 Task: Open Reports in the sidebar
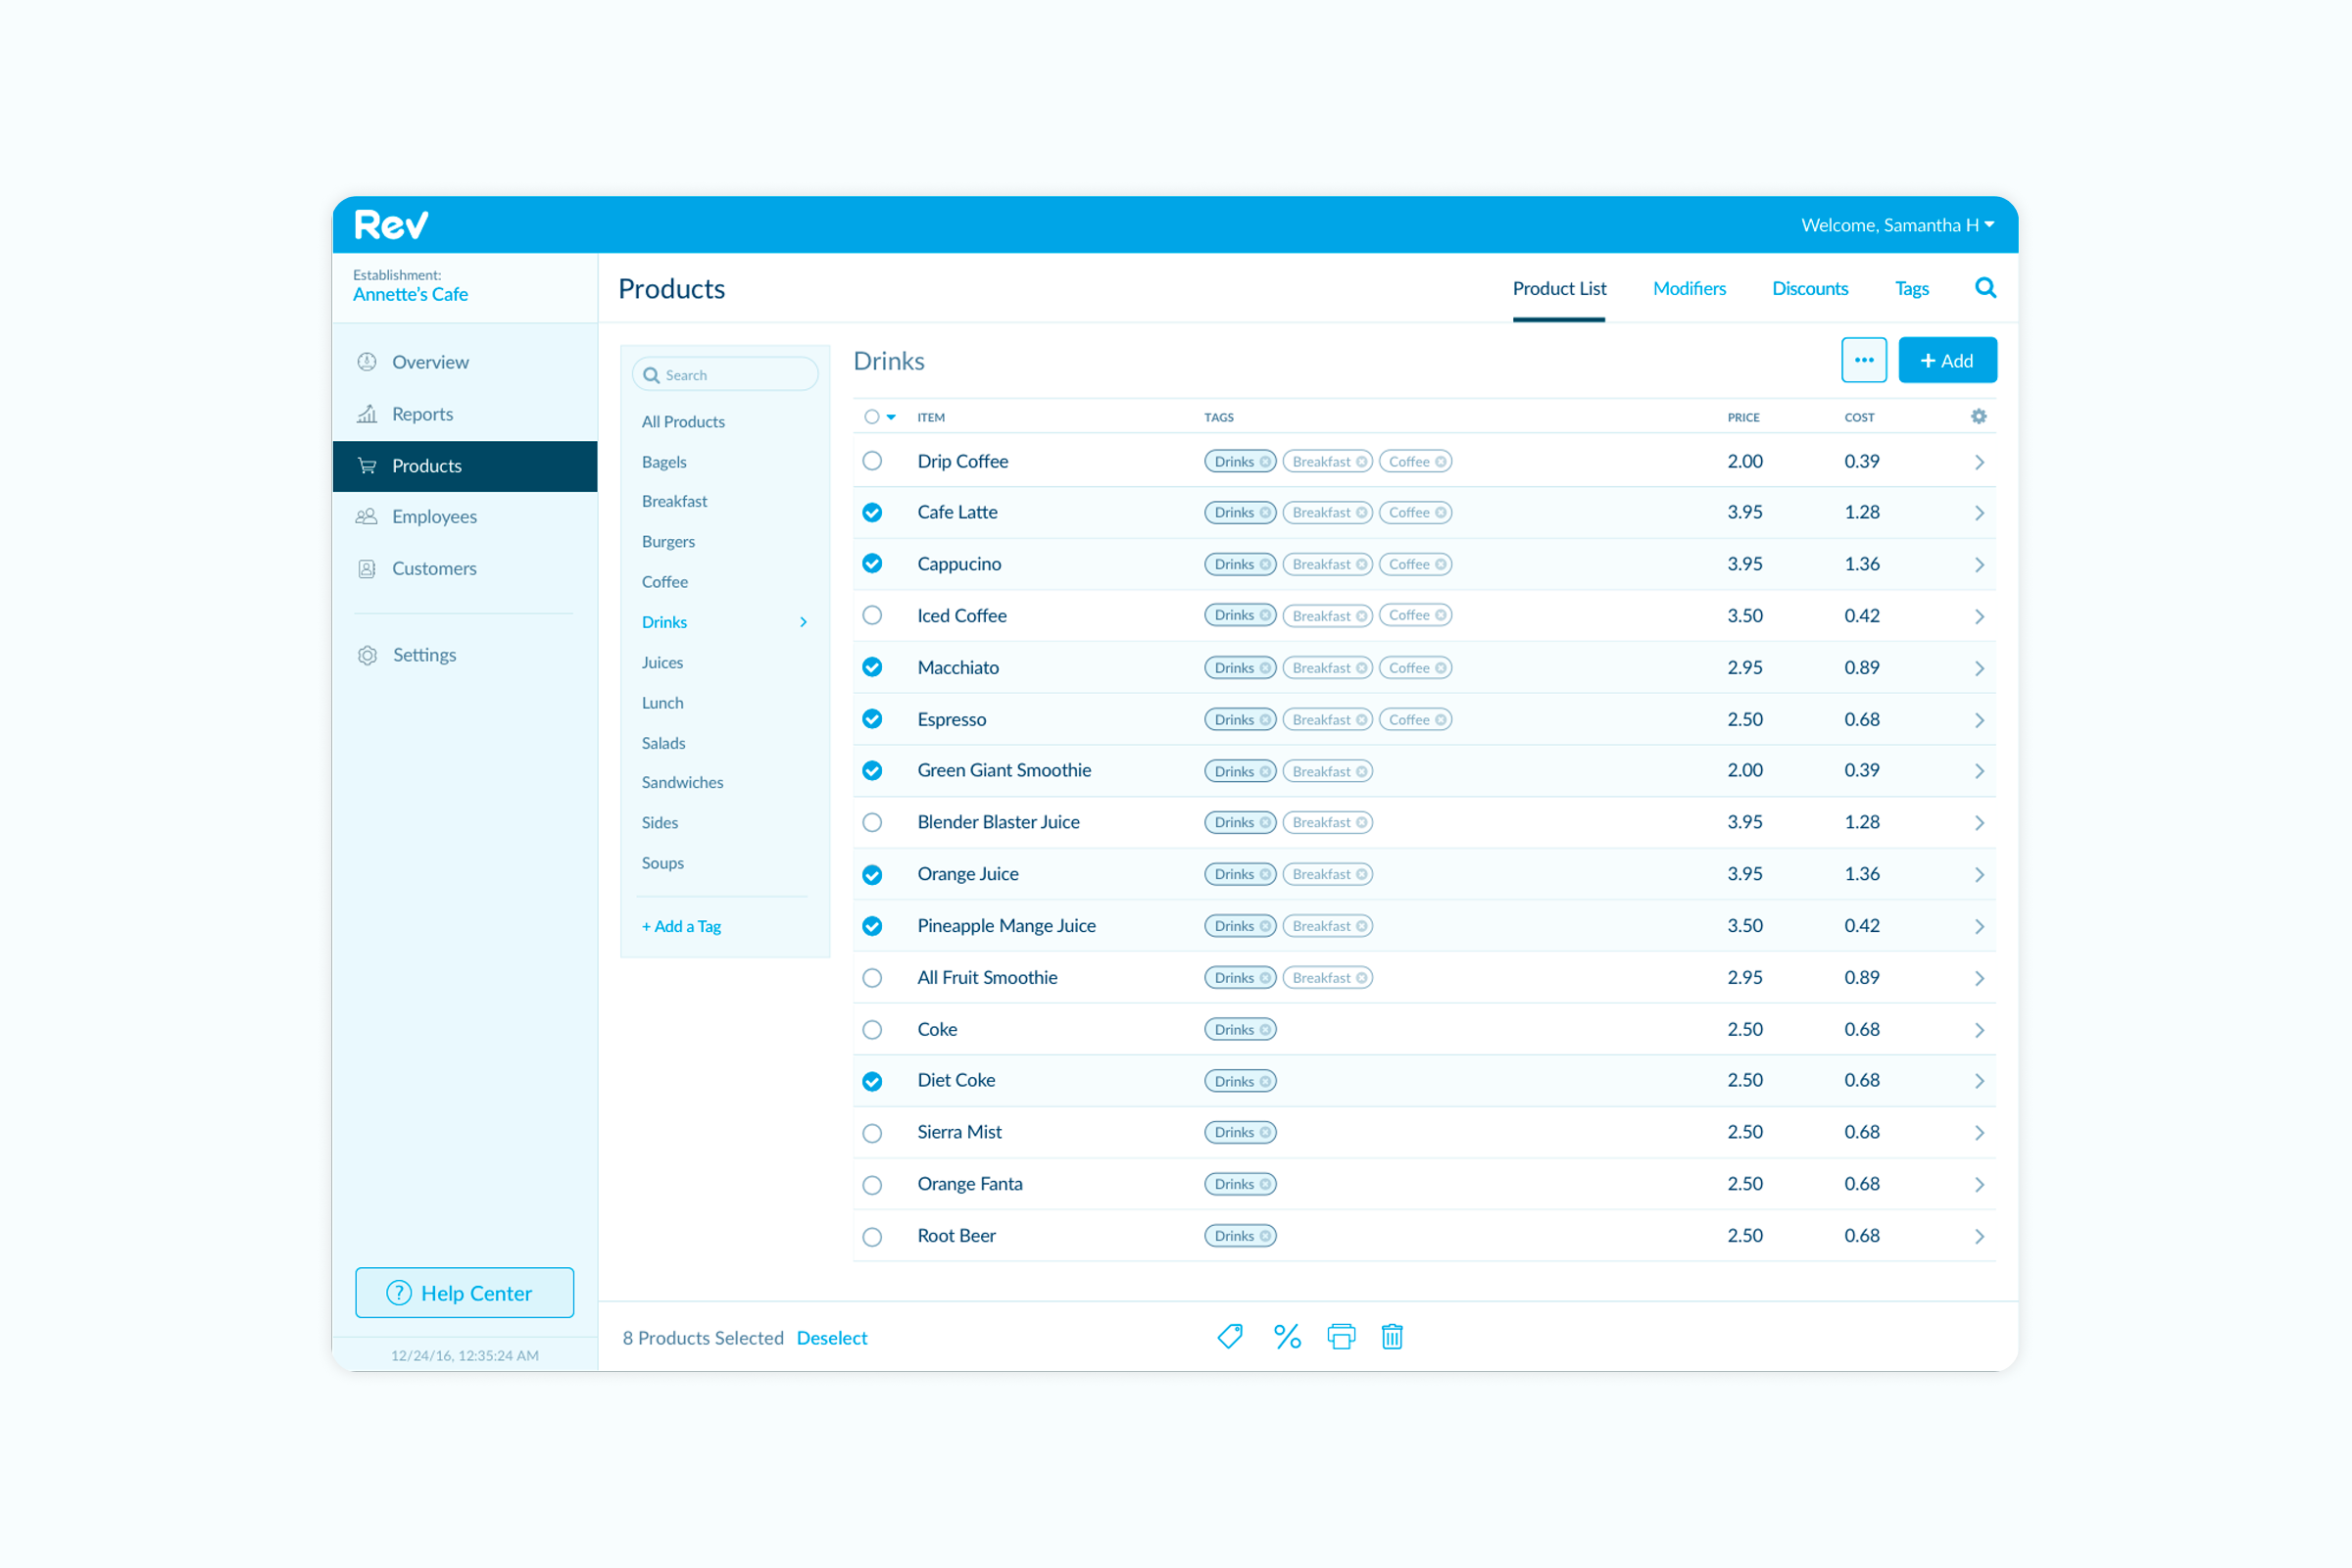[x=465, y=414]
